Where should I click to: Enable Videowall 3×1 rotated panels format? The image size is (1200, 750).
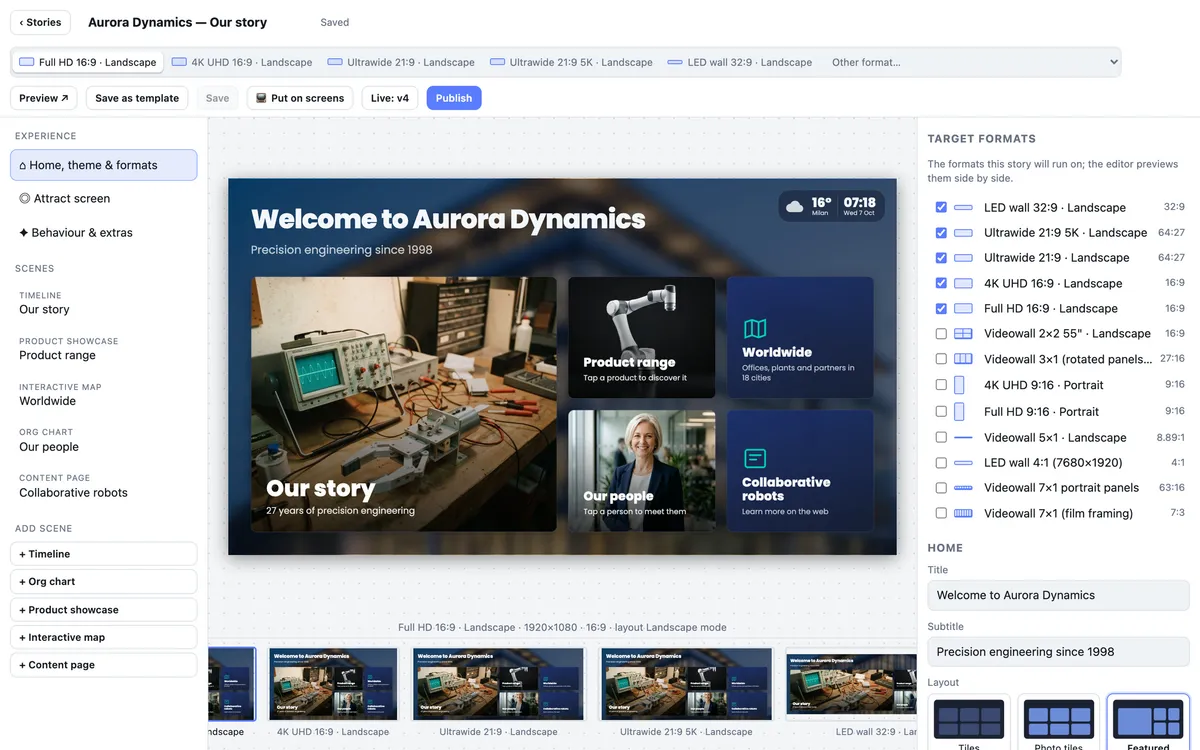(941, 359)
